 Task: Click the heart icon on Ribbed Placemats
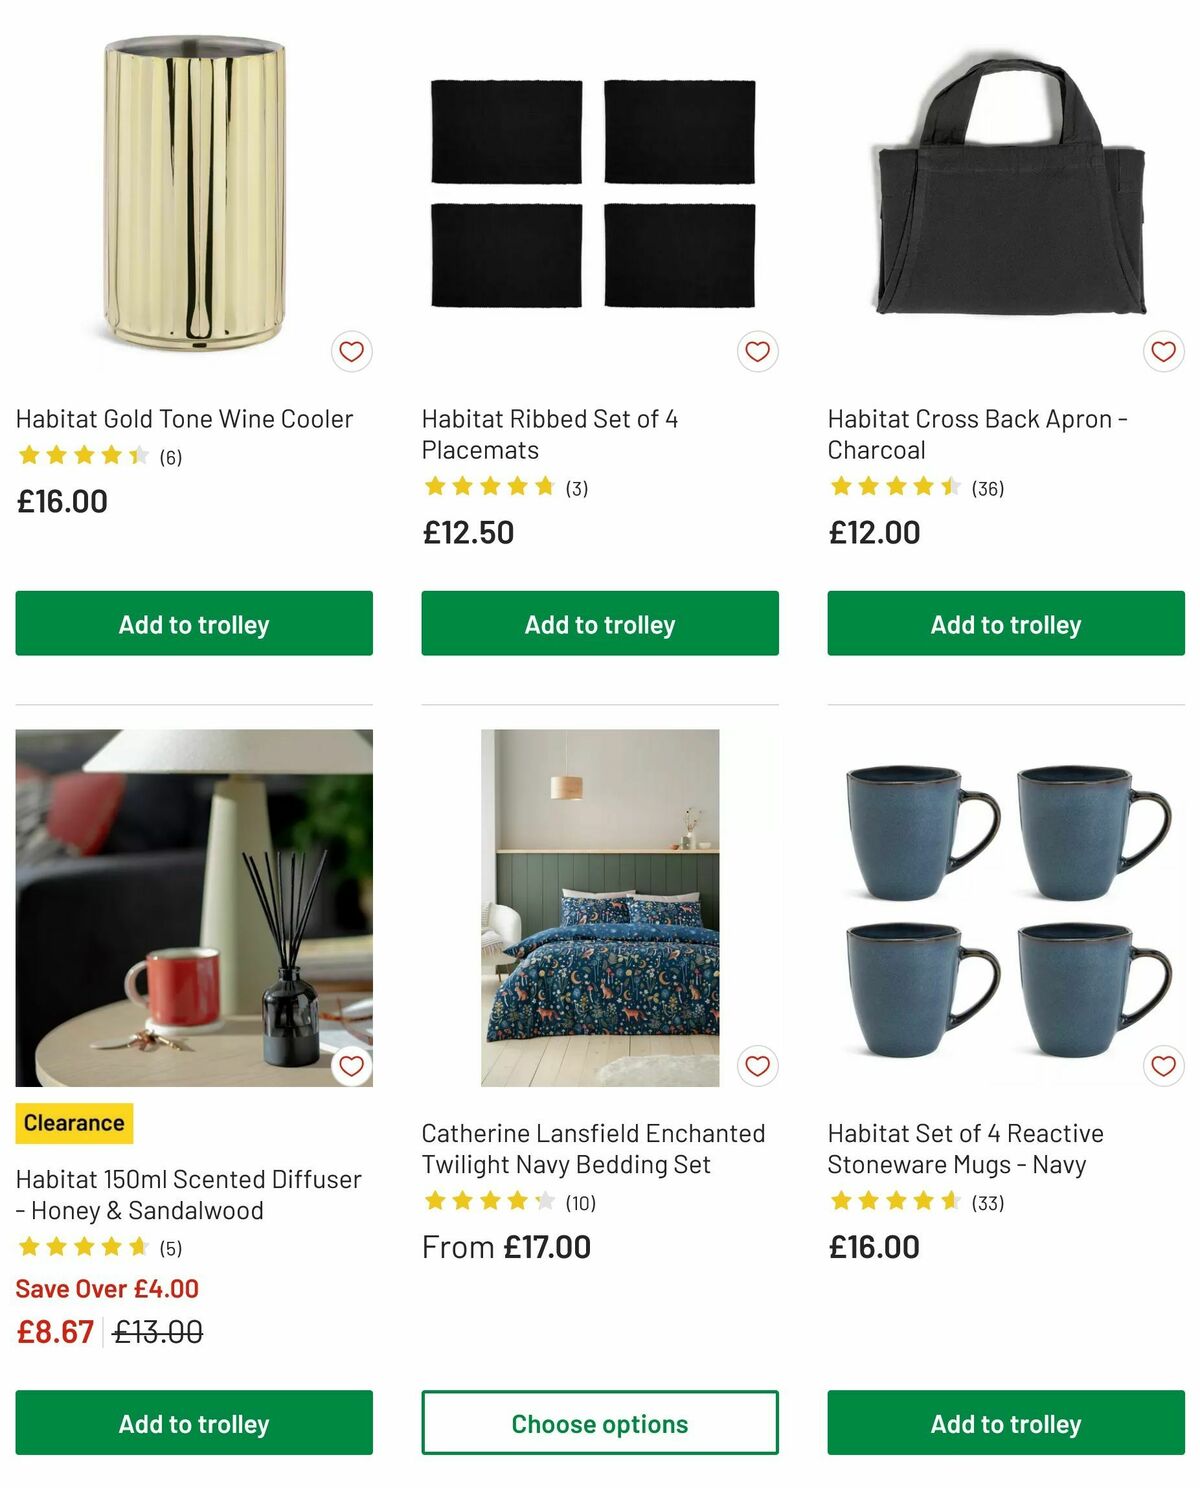[x=757, y=351]
